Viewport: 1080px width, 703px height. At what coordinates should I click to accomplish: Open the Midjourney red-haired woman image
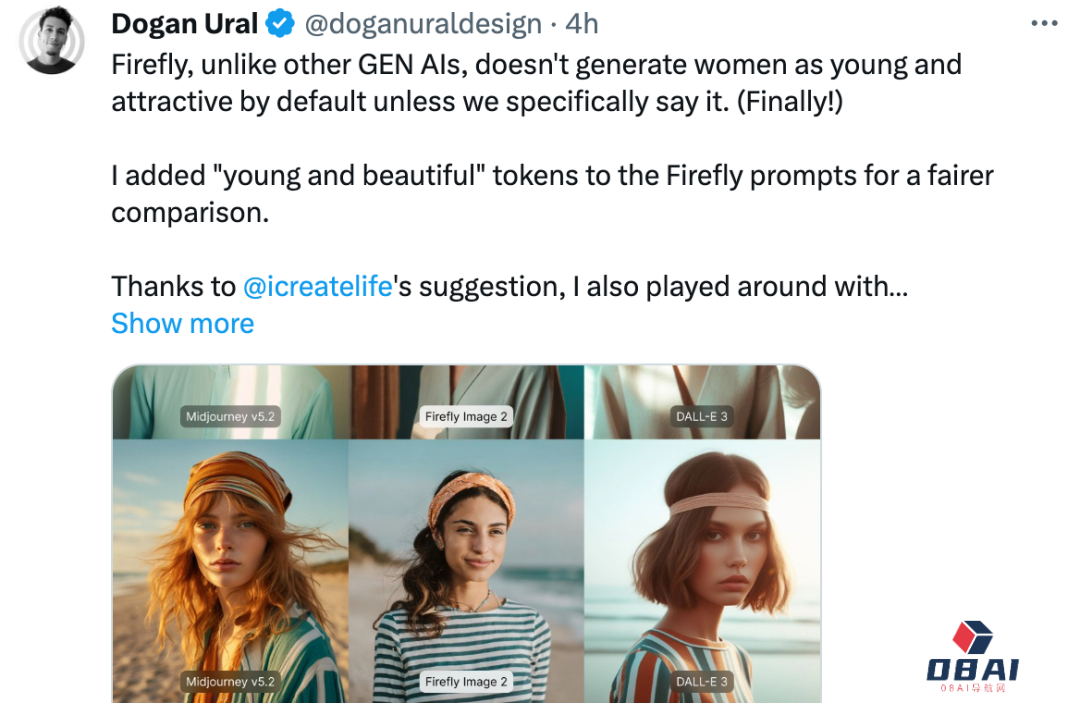[231, 571]
